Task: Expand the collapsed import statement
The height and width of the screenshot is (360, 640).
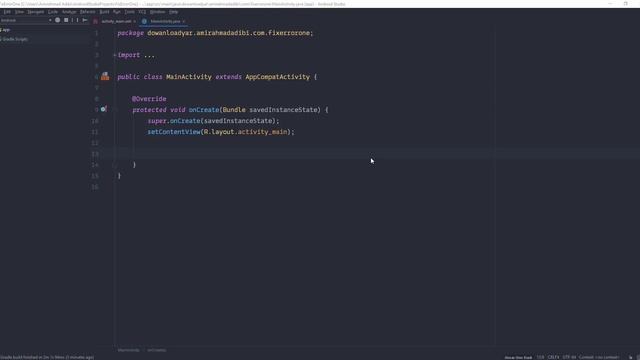Action: tap(115, 55)
